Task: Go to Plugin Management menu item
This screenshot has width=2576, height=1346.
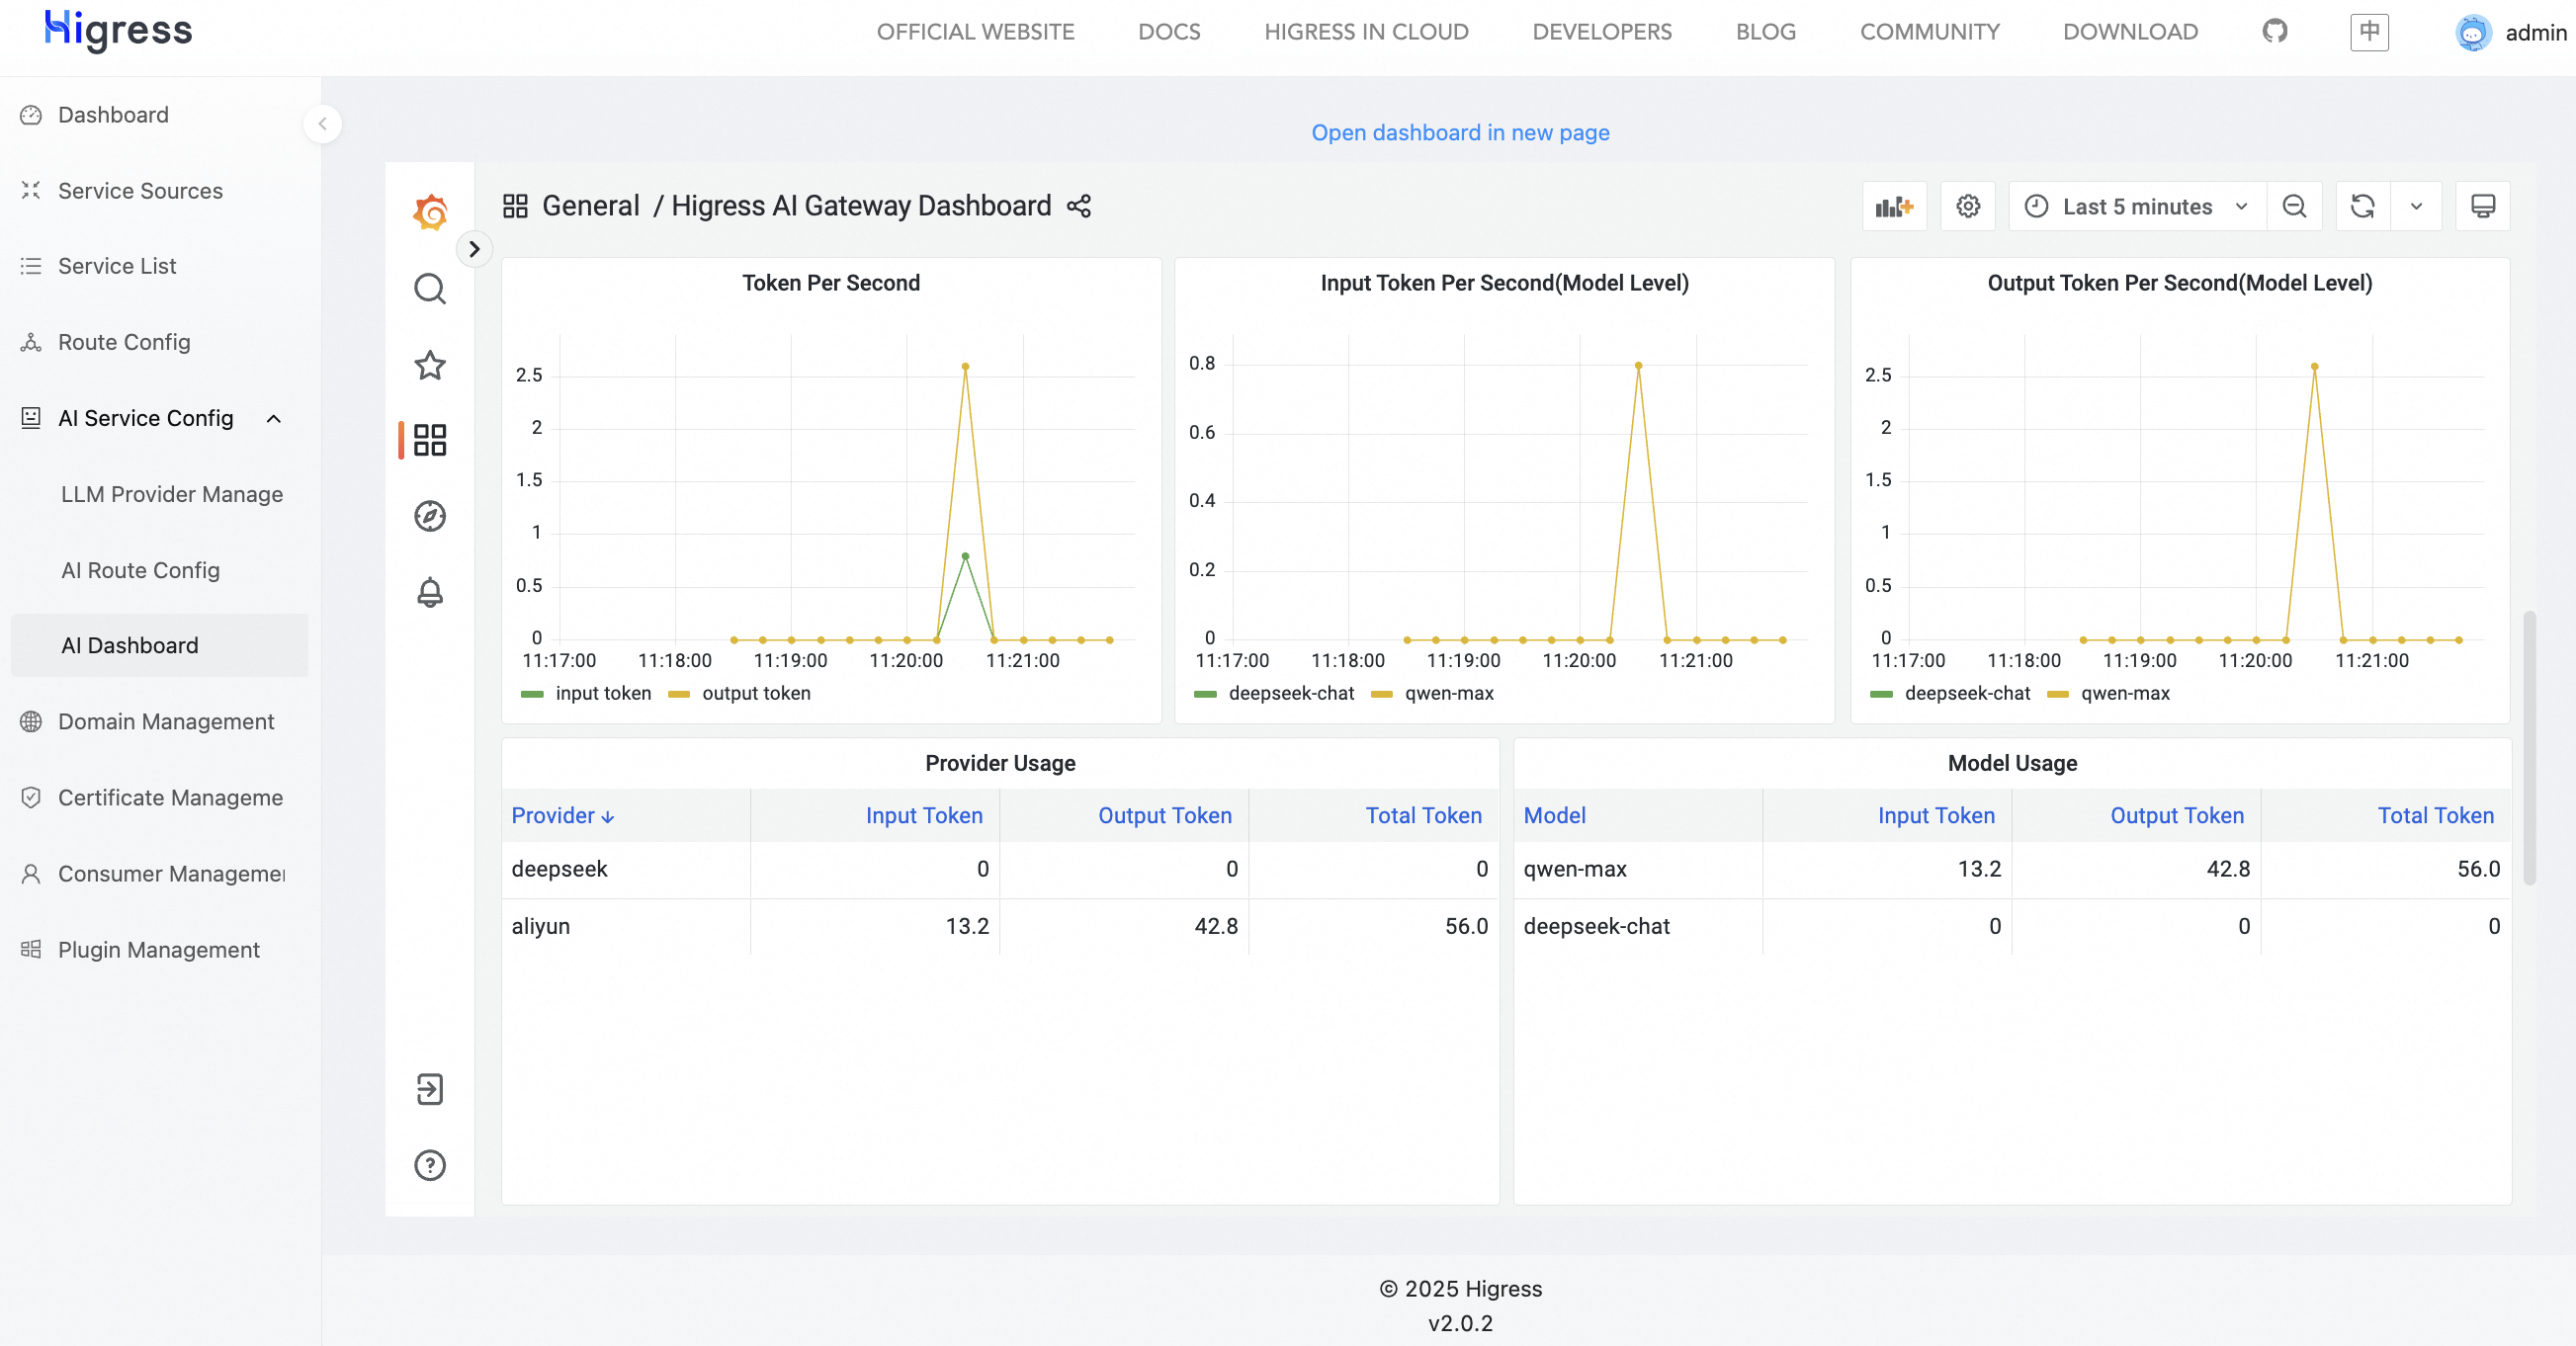Action: point(158,949)
